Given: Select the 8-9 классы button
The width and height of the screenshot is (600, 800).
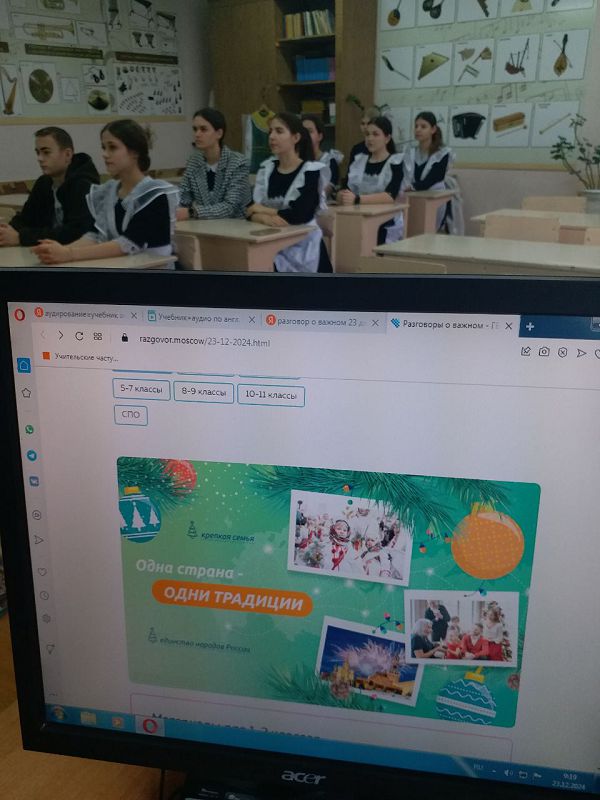Looking at the screenshot, I should [x=204, y=392].
